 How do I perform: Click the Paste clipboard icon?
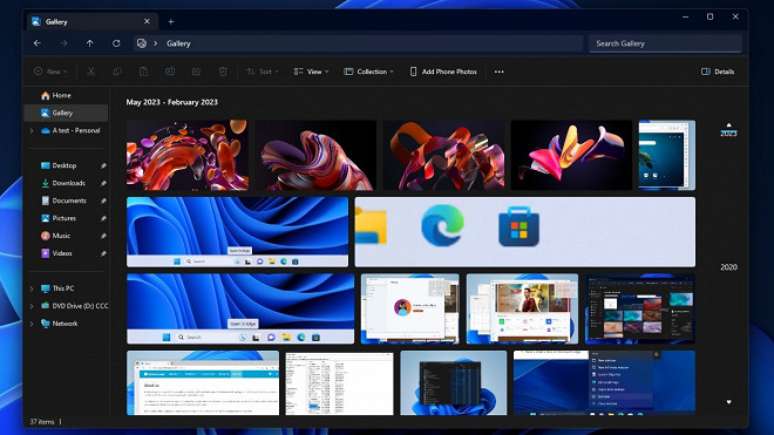[144, 72]
